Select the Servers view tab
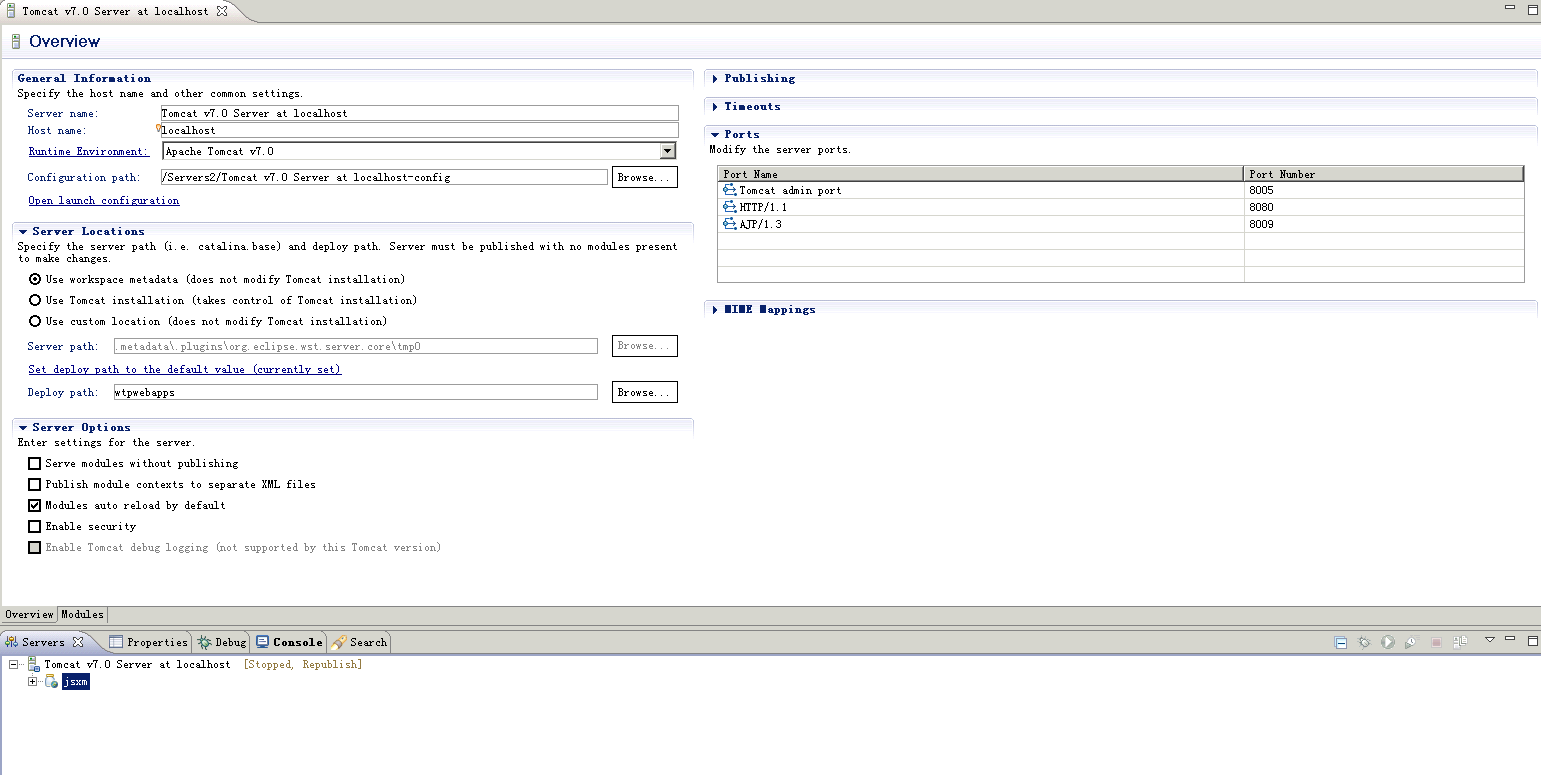The height and width of the screenshot is (775, 1541). tap(43, 642)
